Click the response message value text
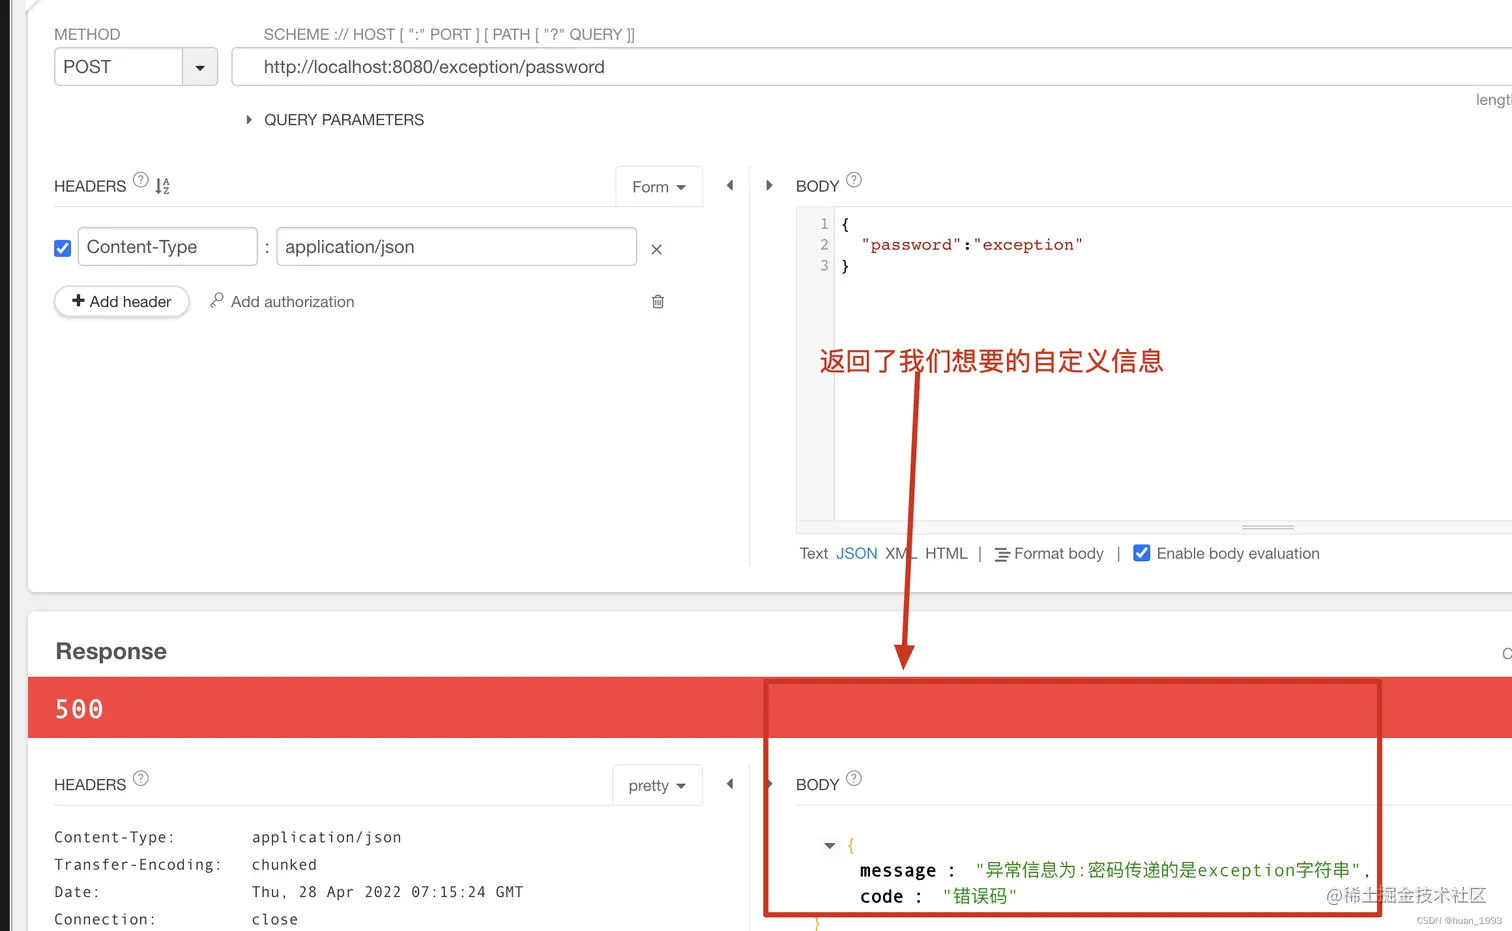This screenshot has width=1512, height=931. [1167, 871]
